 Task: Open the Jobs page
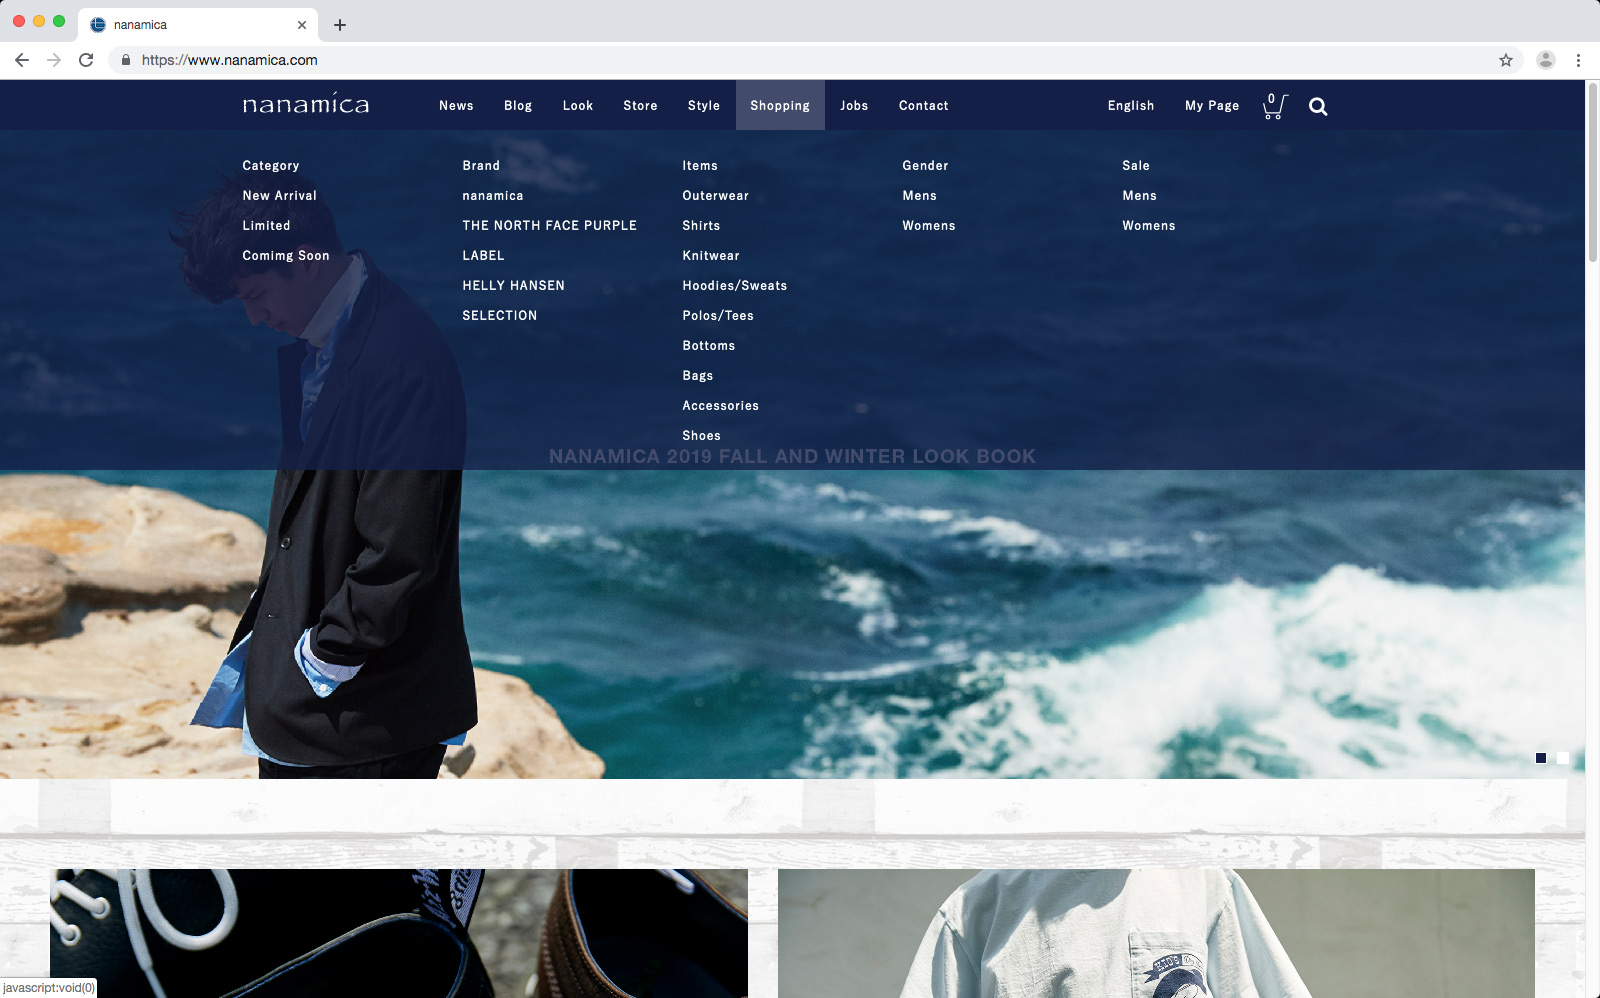click(854, 106)
